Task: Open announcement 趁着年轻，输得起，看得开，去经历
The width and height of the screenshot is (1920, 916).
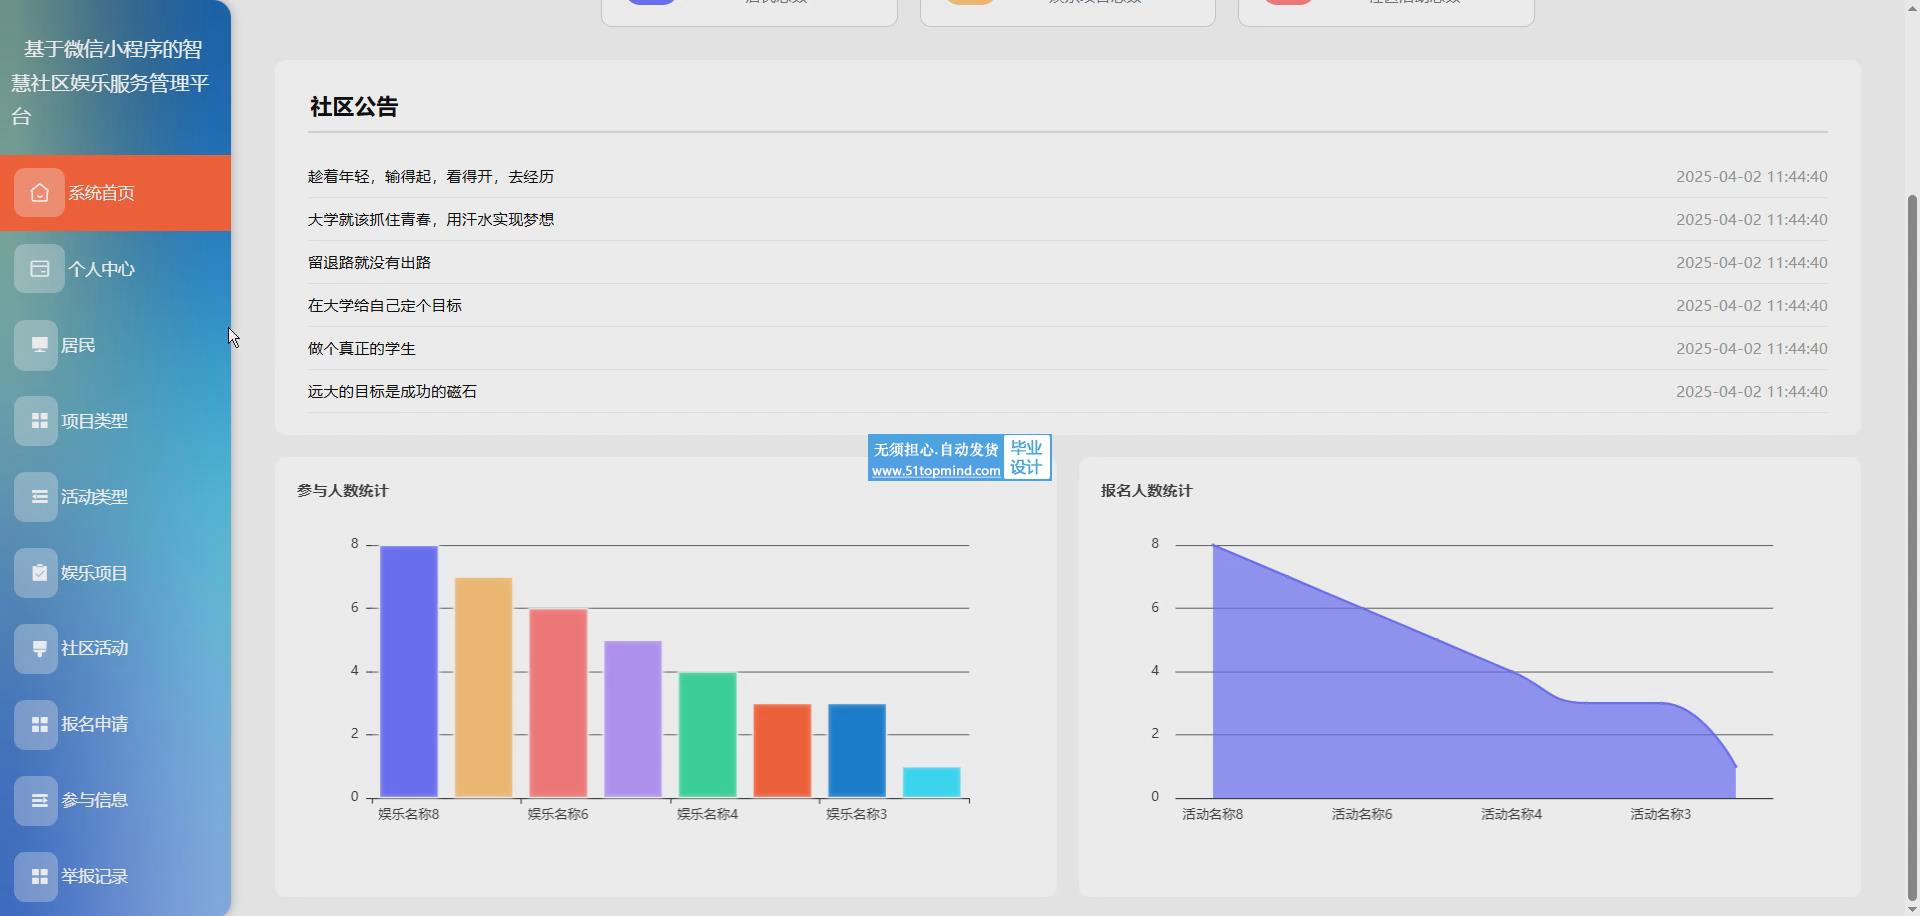Action: click(431, 177)
